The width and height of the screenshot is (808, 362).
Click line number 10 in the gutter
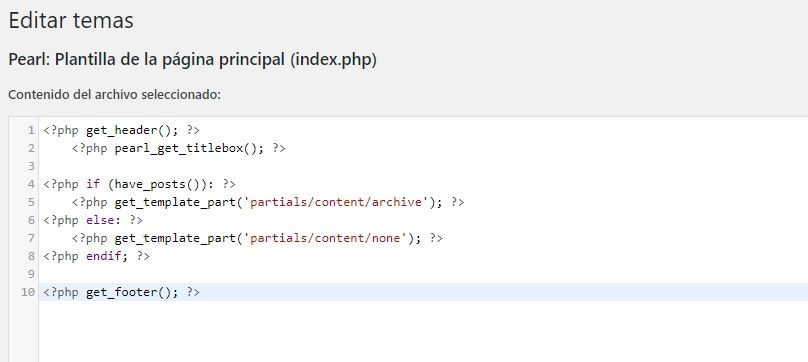[x=28, y=292]
